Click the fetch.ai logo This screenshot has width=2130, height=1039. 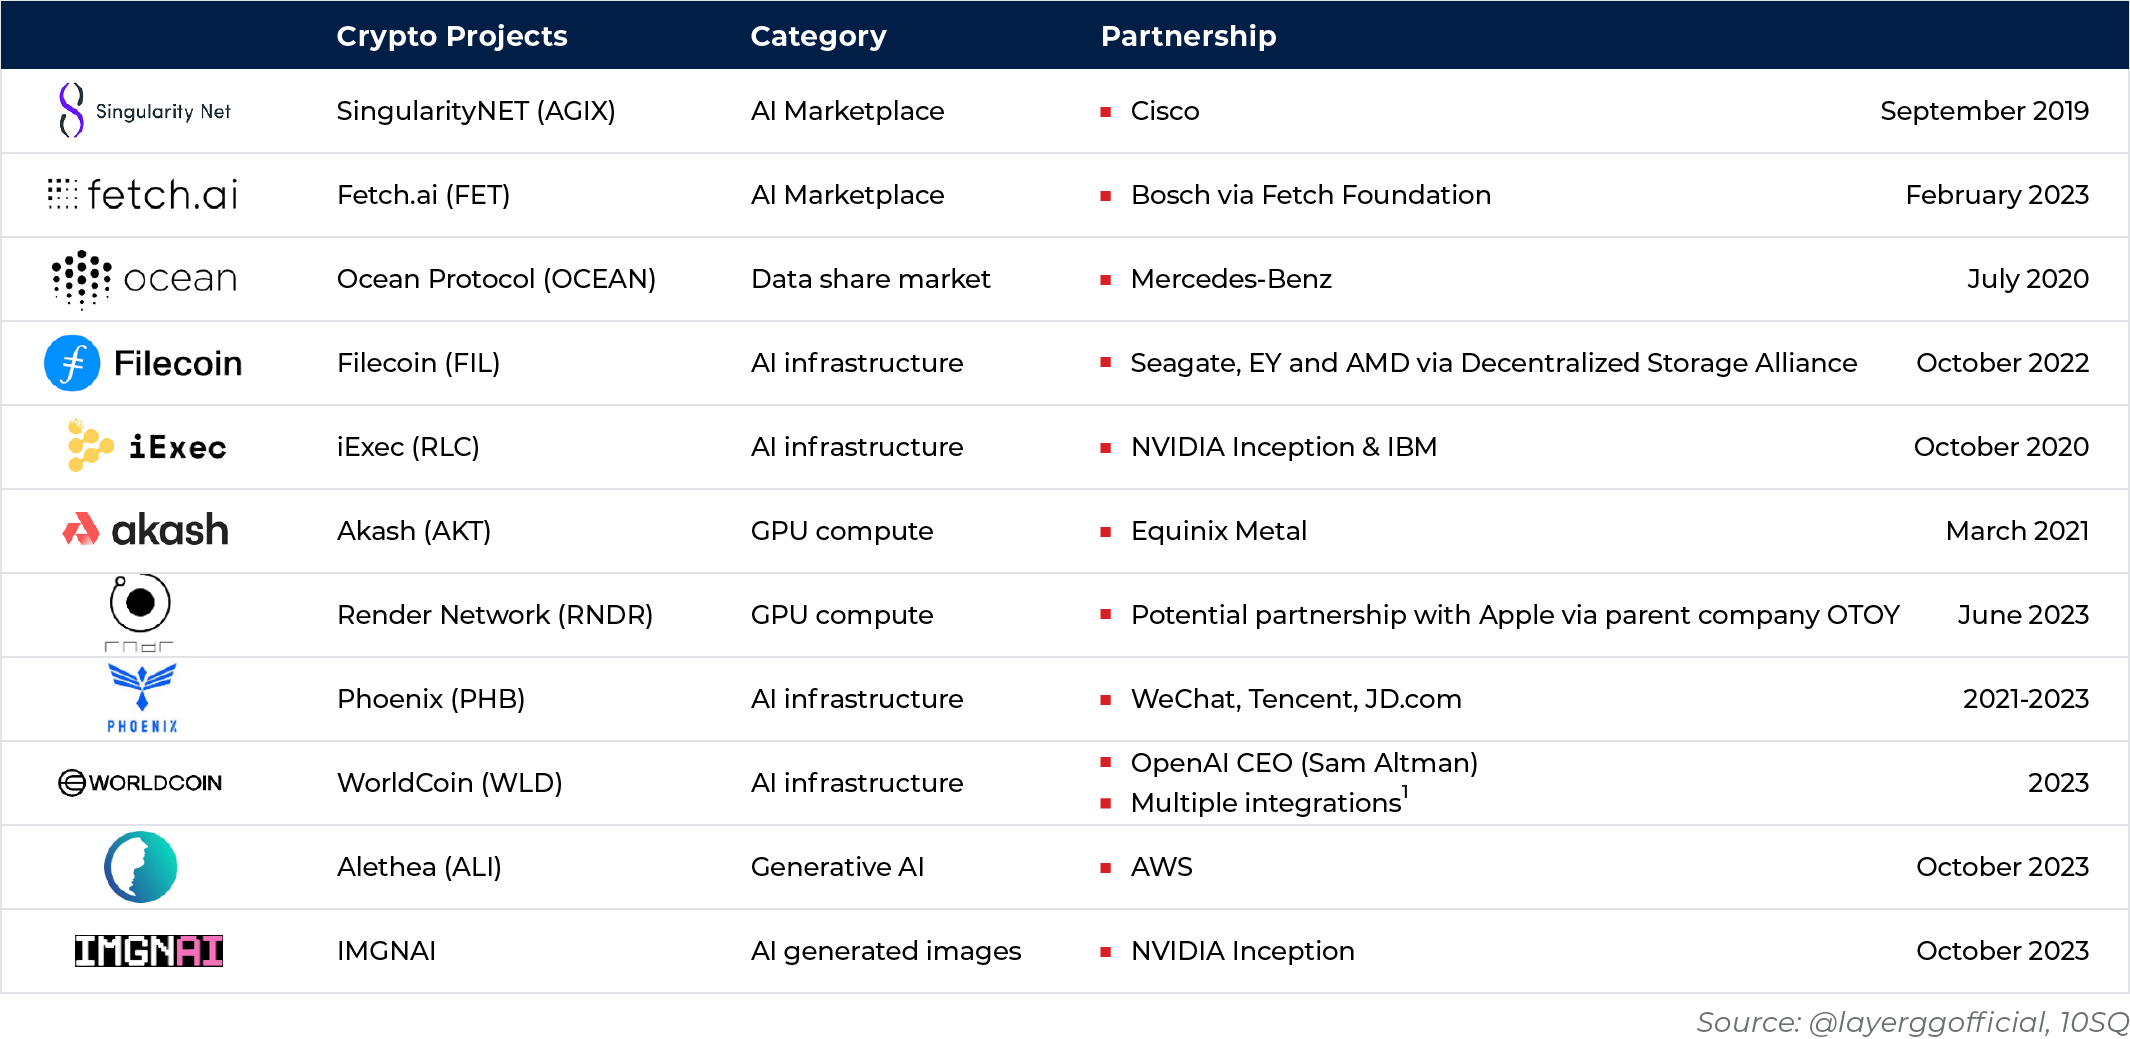point(143,194)
